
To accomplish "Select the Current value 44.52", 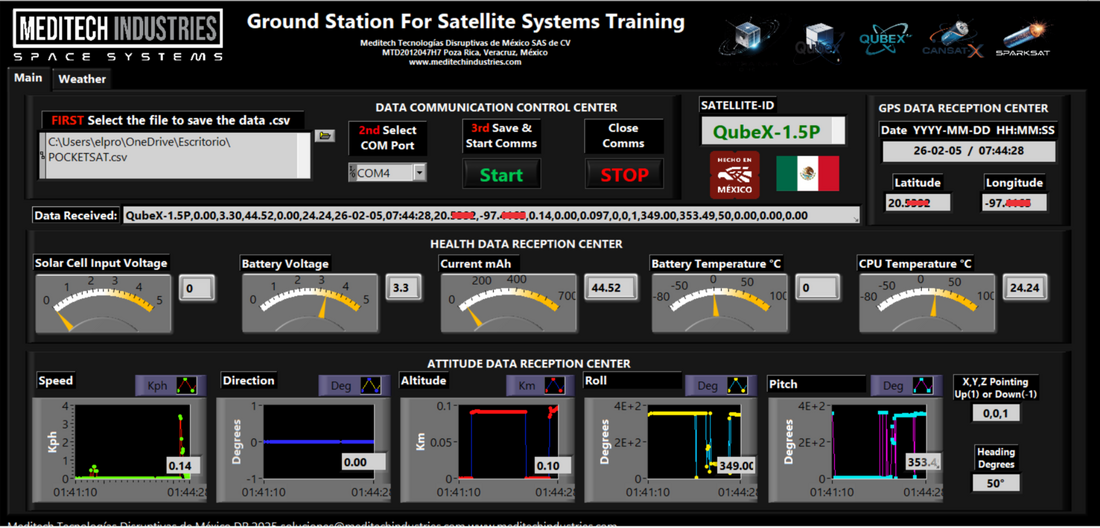I will [x=610, y=287].
